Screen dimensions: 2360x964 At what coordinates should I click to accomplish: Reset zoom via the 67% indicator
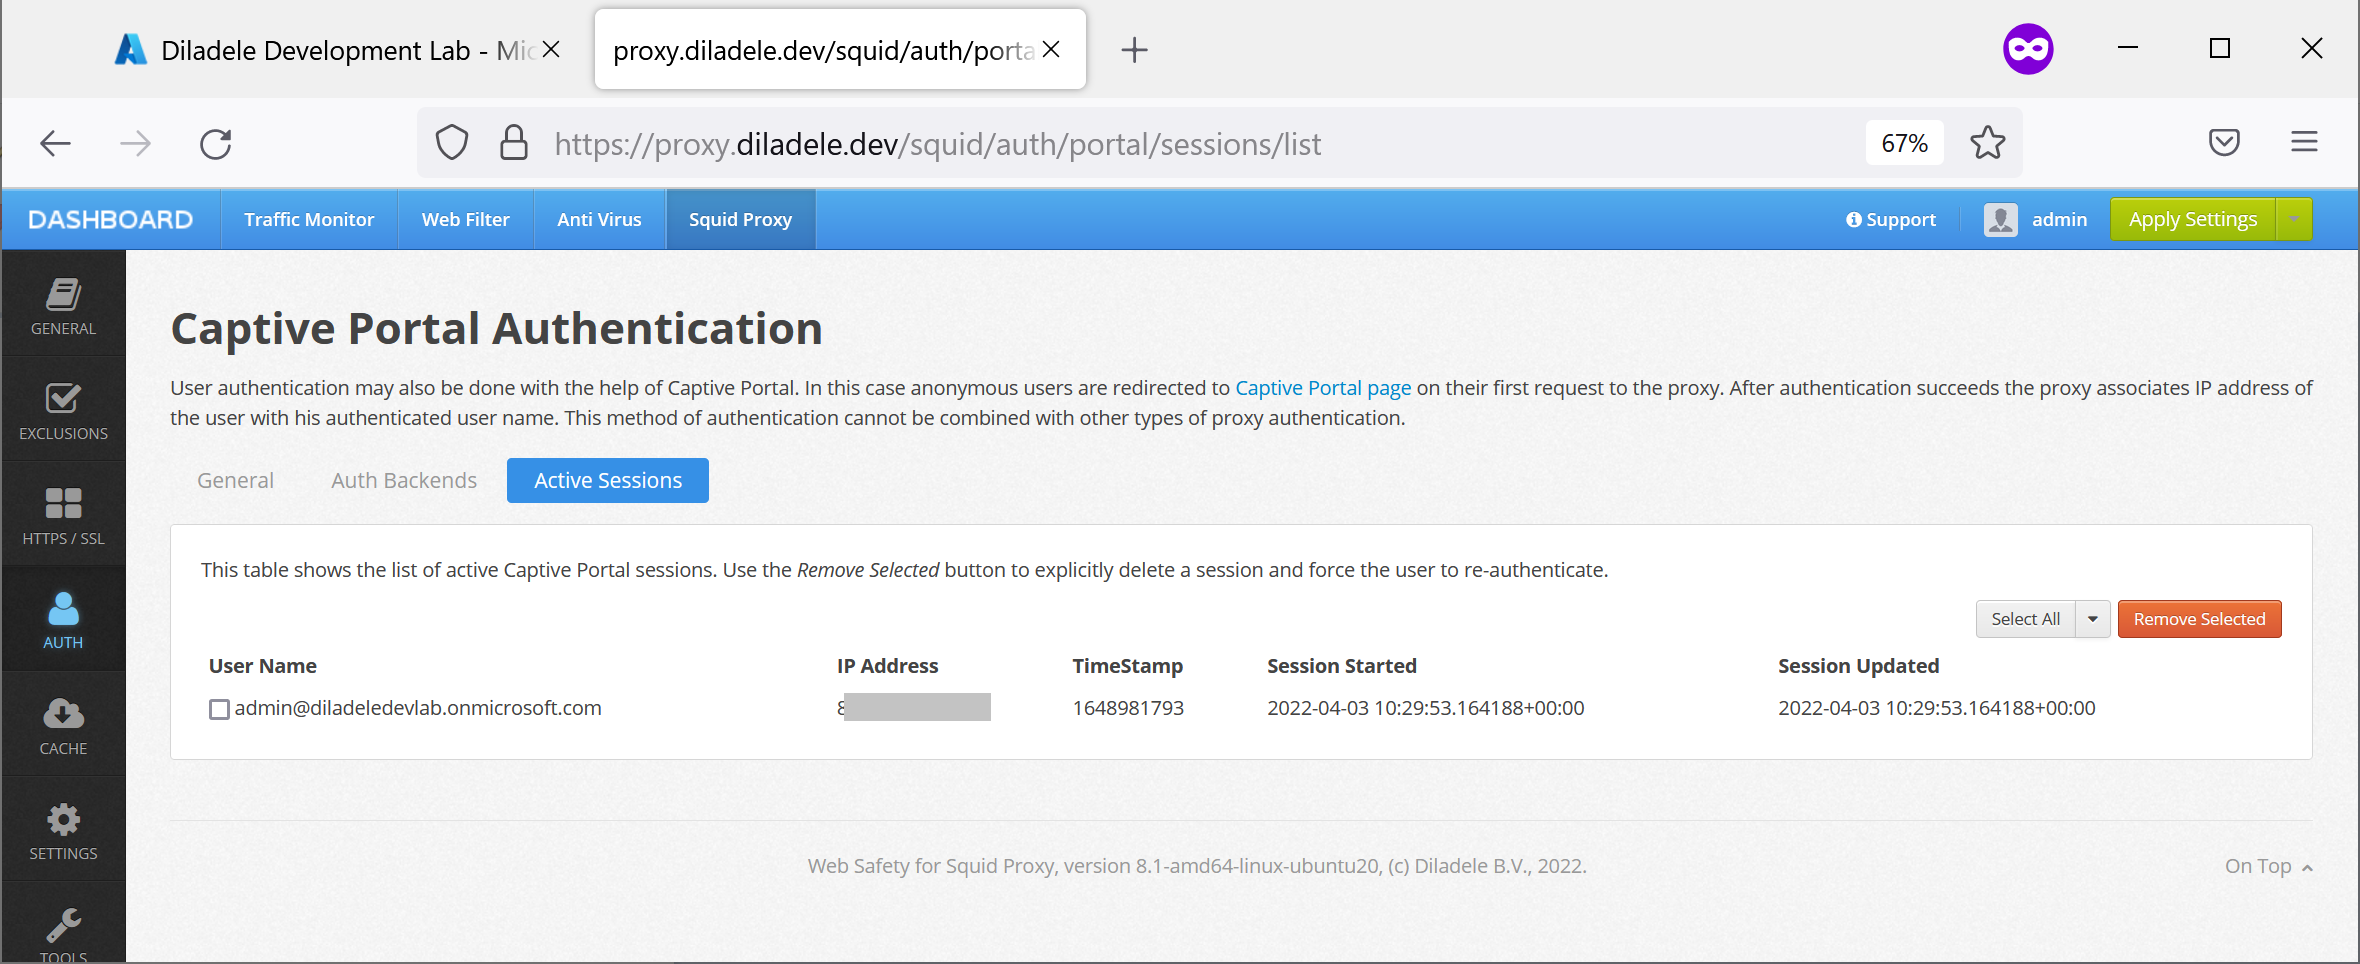click(x=1904, y=143)
